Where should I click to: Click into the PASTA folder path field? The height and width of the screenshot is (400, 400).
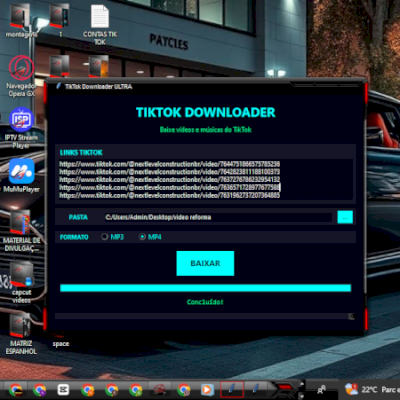[x=218, y=217]
